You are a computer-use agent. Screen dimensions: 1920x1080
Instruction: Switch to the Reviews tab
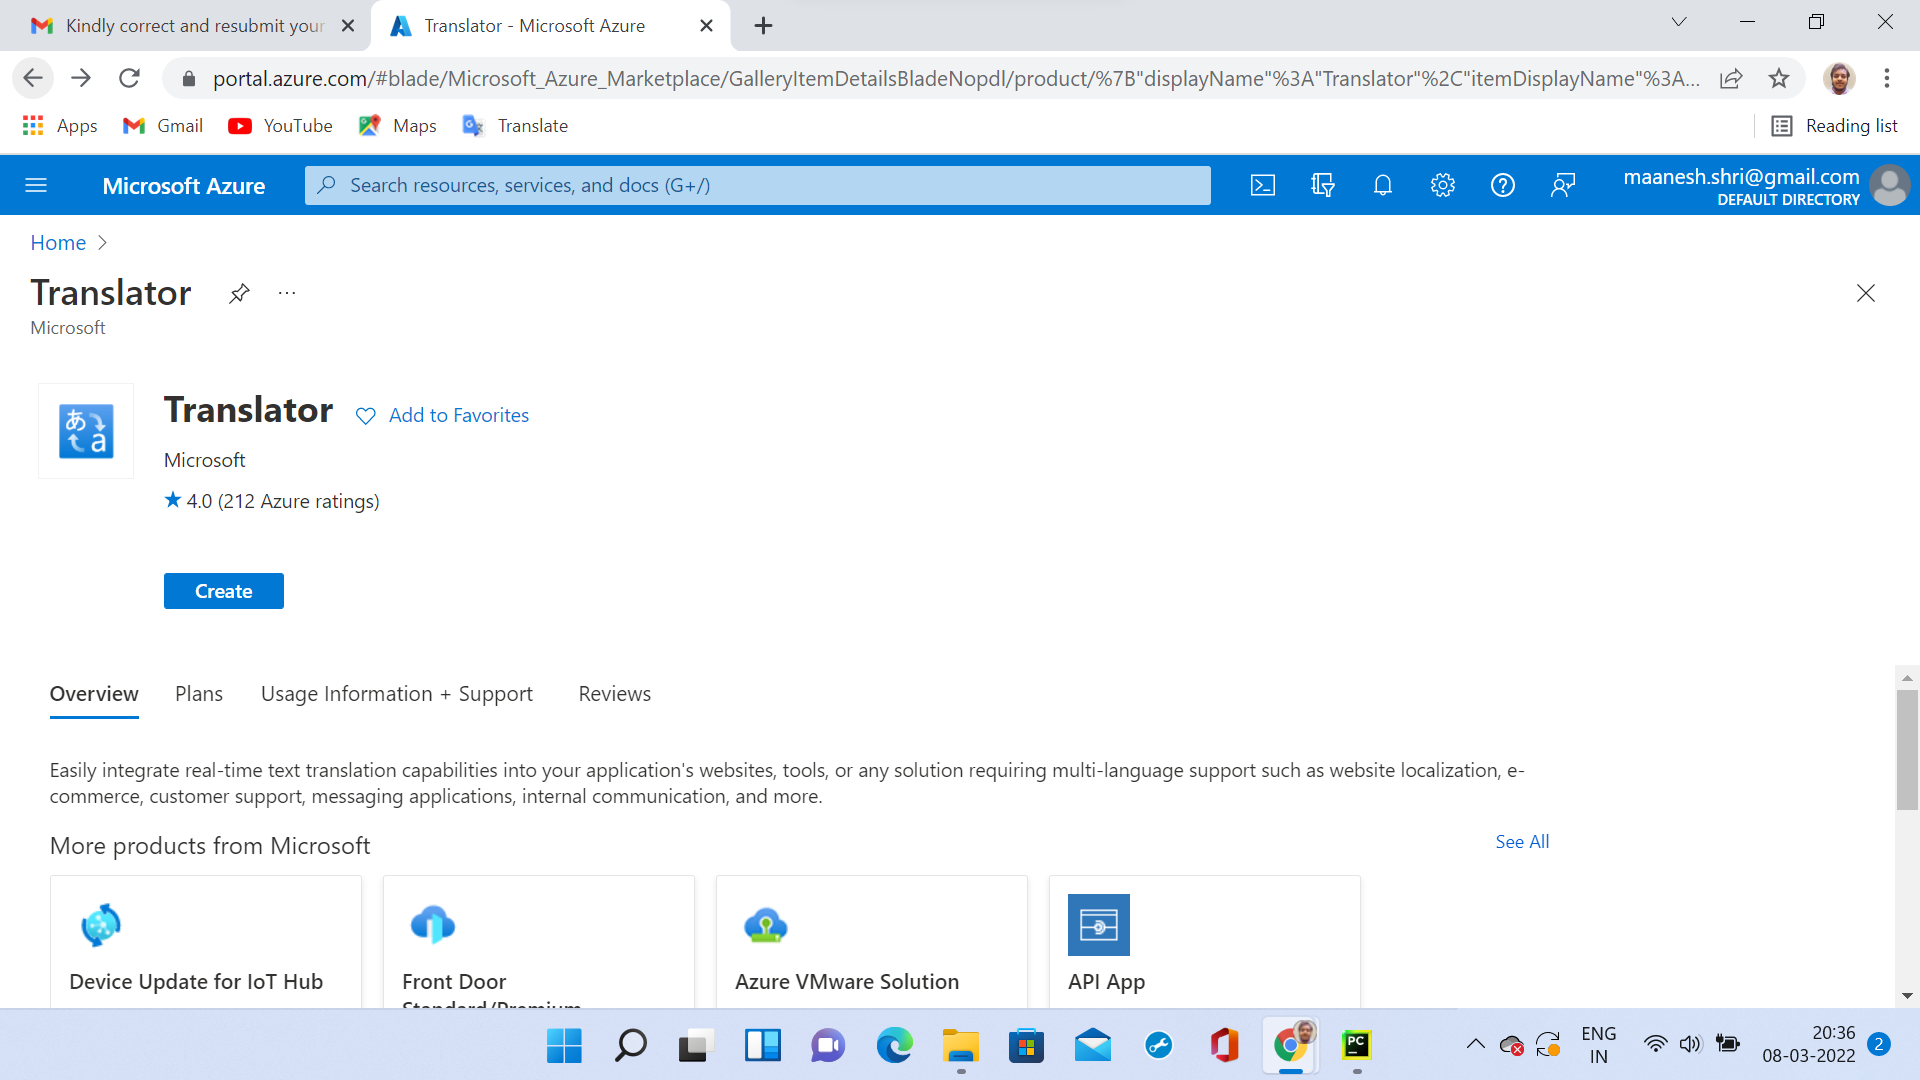(x=614, y=693)
